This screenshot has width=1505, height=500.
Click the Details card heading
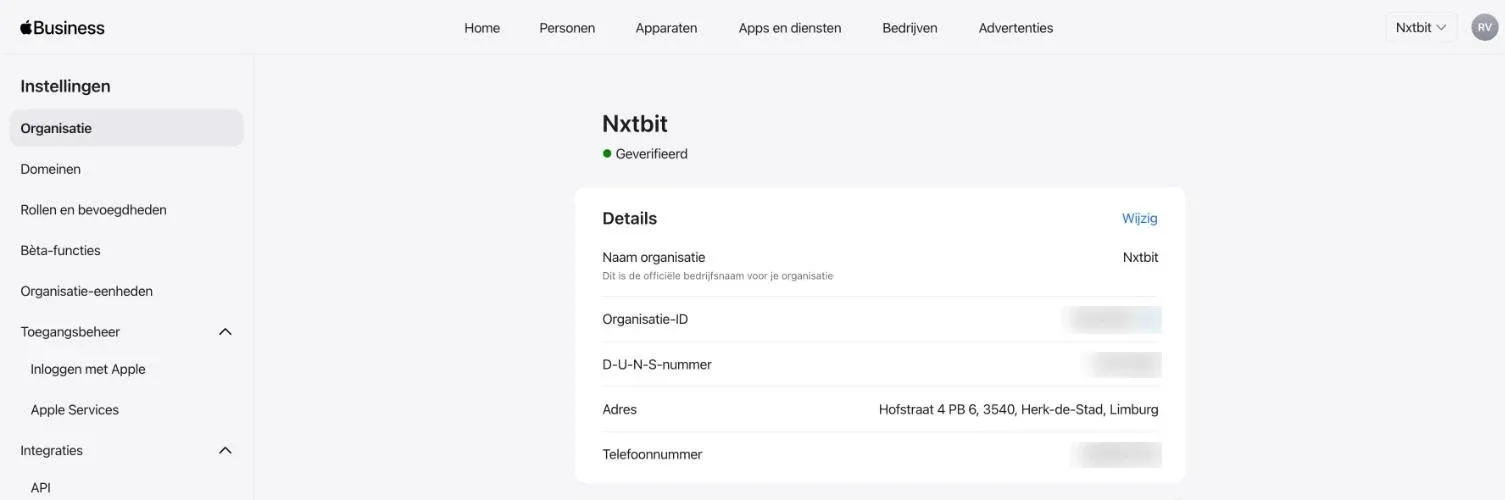[630, 218]
